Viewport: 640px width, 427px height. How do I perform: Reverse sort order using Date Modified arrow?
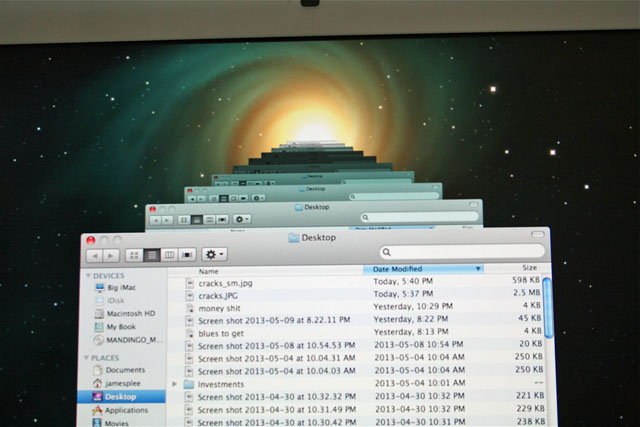click(x=478, y=269)
